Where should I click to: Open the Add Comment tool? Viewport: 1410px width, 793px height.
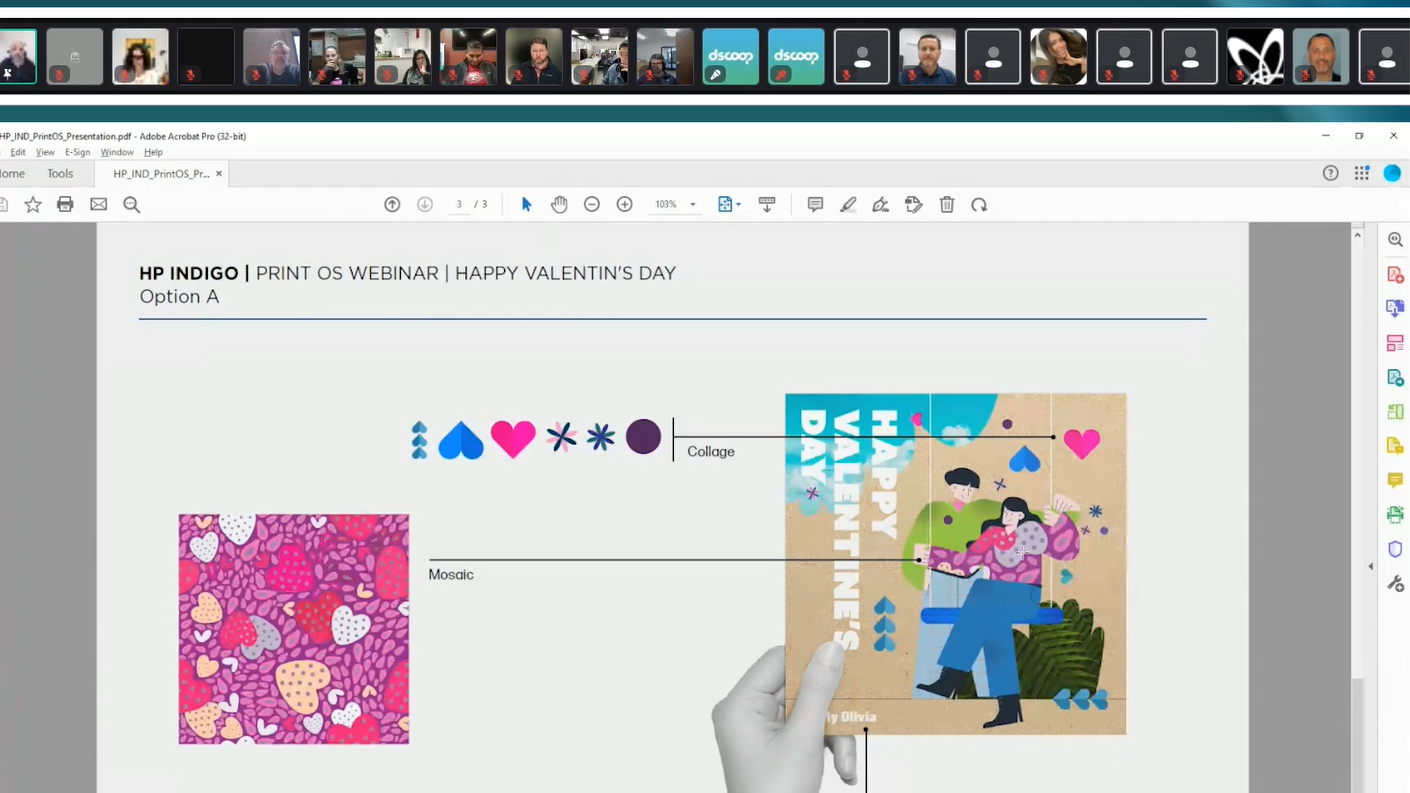(815, 204)
